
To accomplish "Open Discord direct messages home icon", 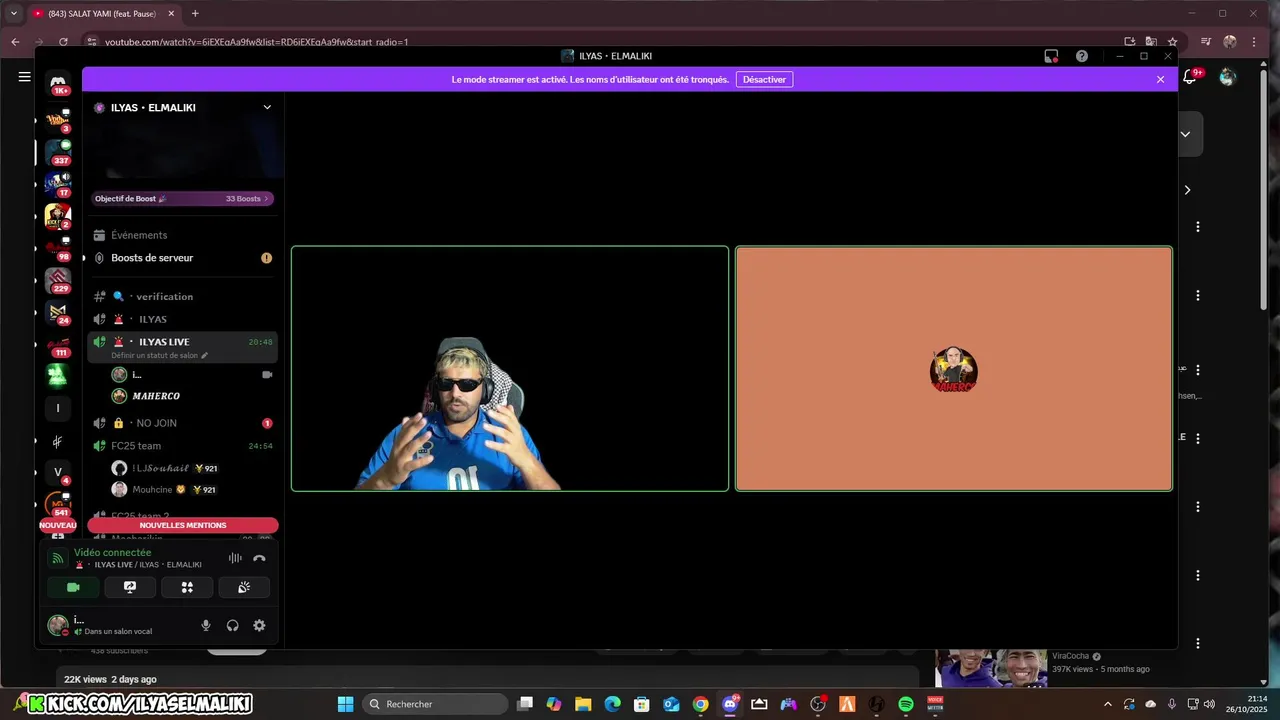I will [58, 83].
